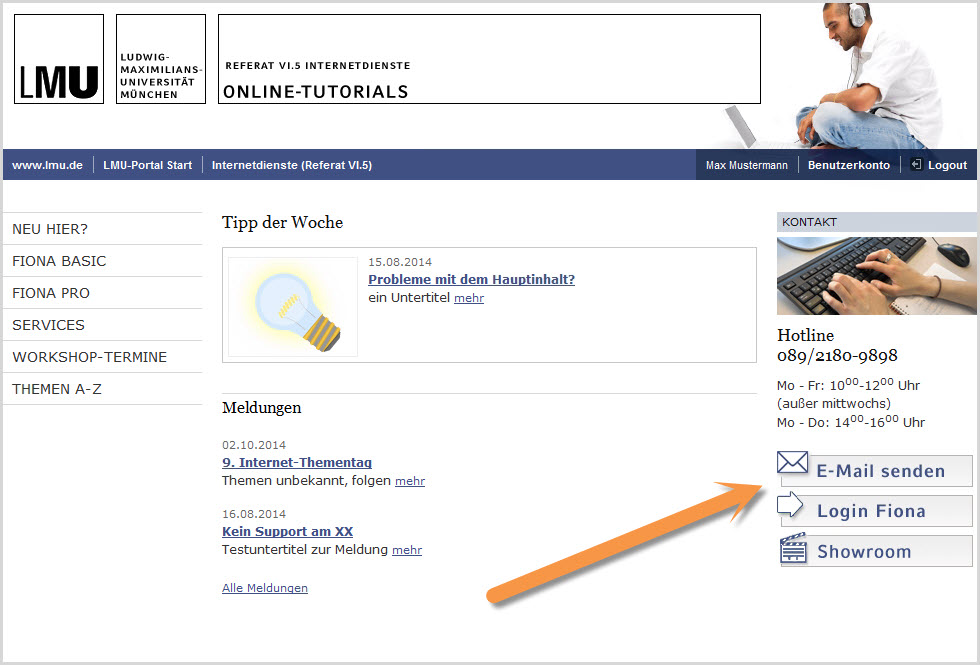Click the Showroom button

pos(876,551)
